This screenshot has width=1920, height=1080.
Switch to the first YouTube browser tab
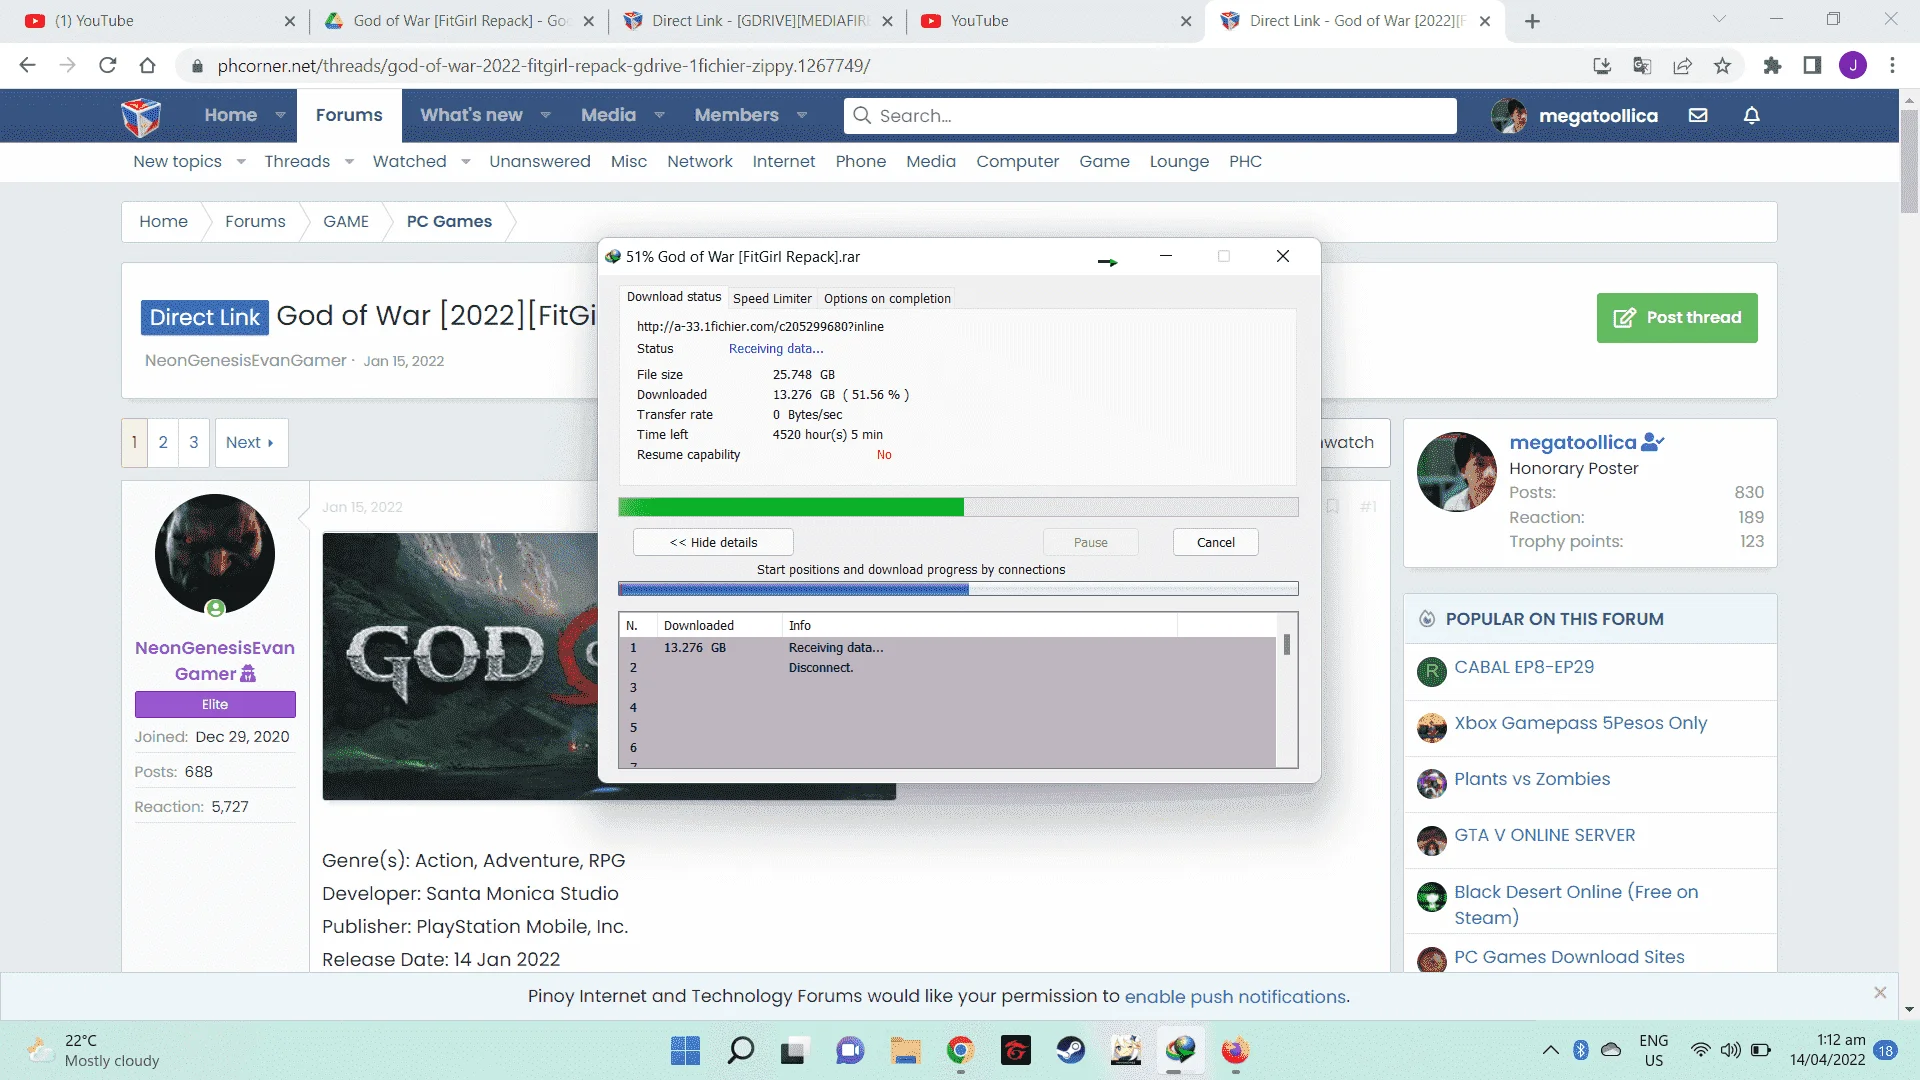point(160,21)
